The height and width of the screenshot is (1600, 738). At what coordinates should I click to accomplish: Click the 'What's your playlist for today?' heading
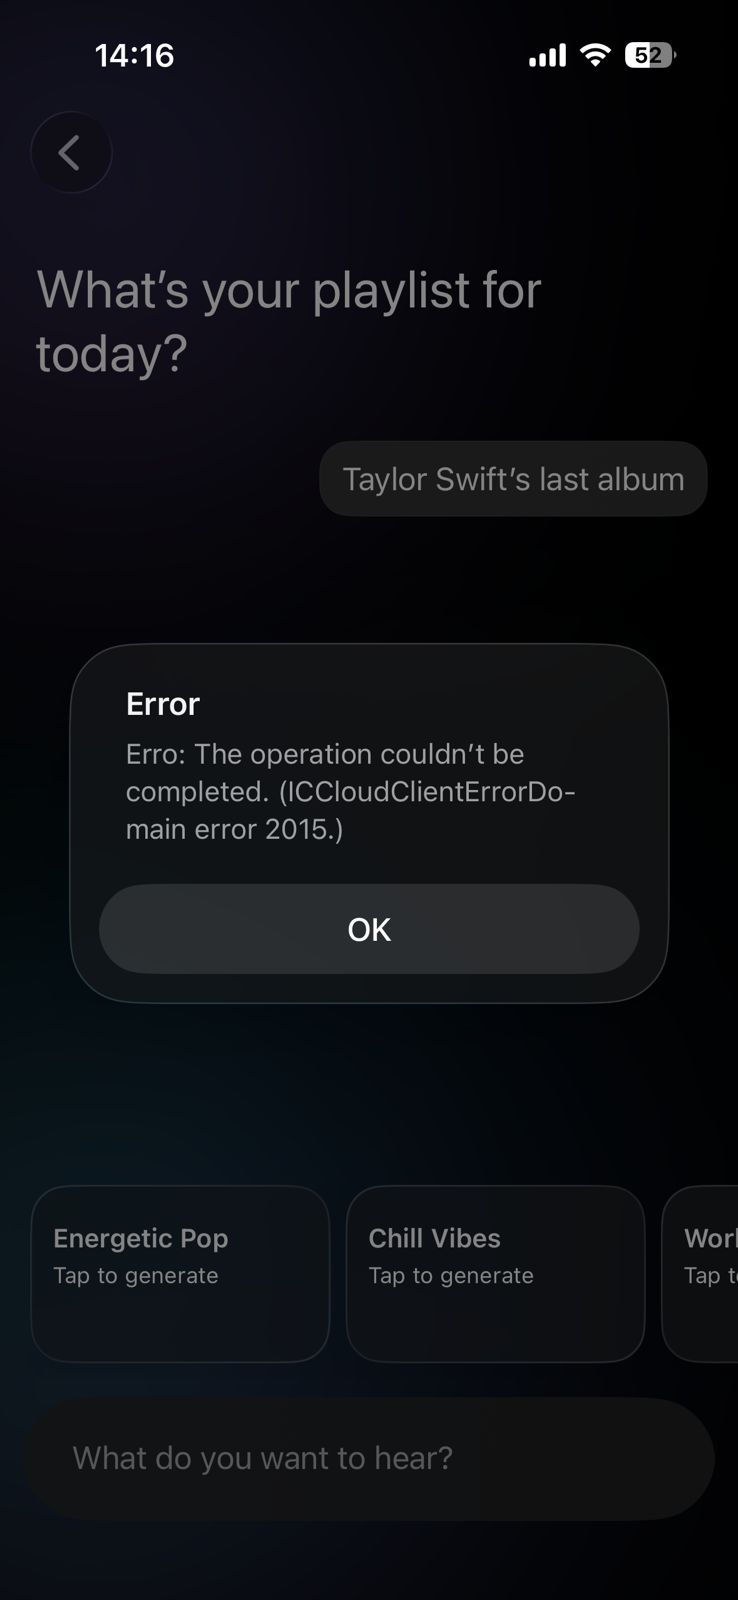(x=289, y=321)
